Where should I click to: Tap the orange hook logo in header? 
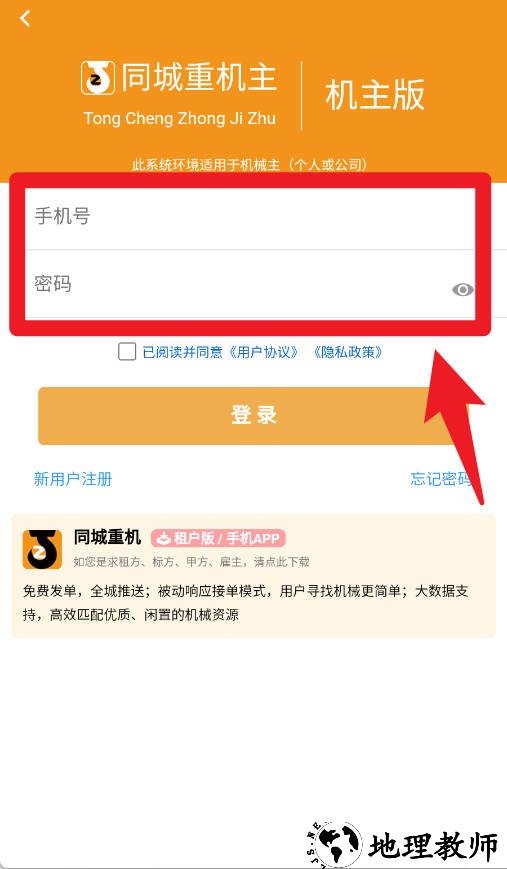pyautogui.click(x=98, y=78)
